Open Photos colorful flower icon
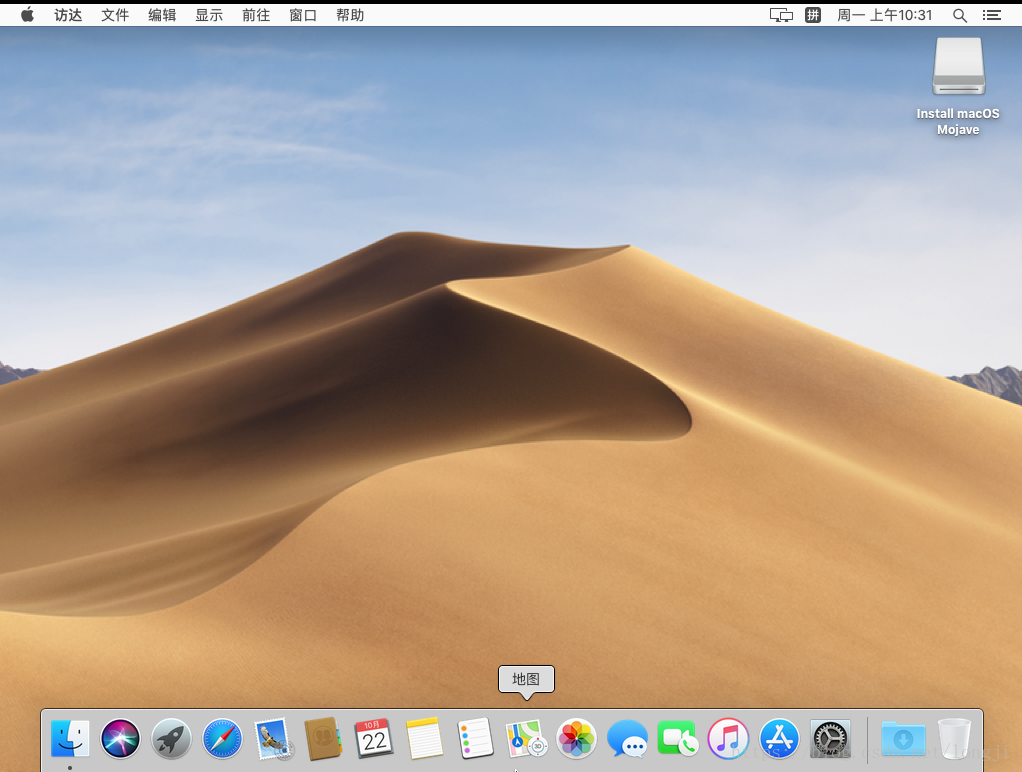This screenshot has height=772, width=1022. (x=577, y=739)
